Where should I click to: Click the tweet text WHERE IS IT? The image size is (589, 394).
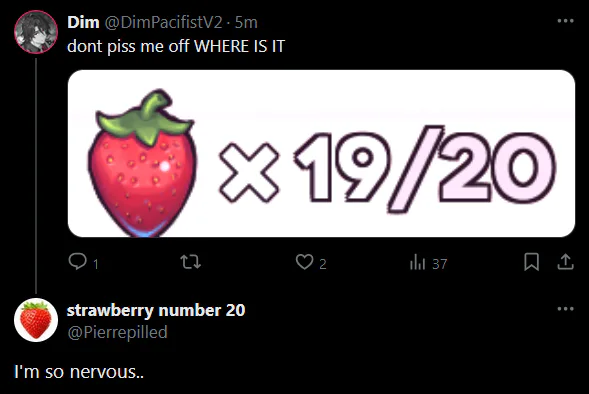[239, 47]
